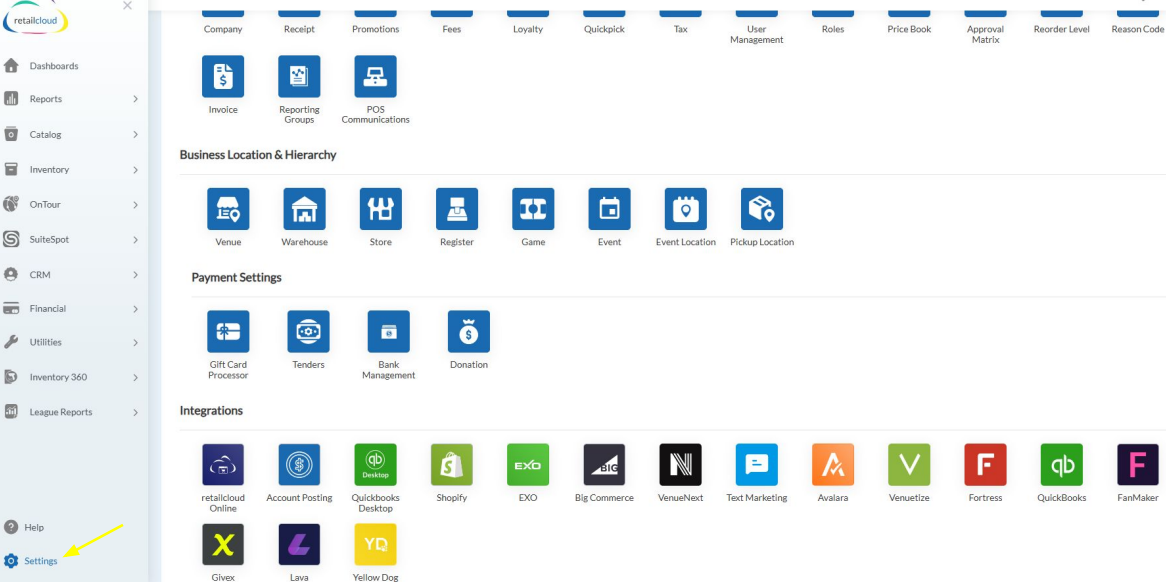Expand the League Reports sidebar chevron
Image resolution: width=1166 pixels, height=583 pixels.
135,412
